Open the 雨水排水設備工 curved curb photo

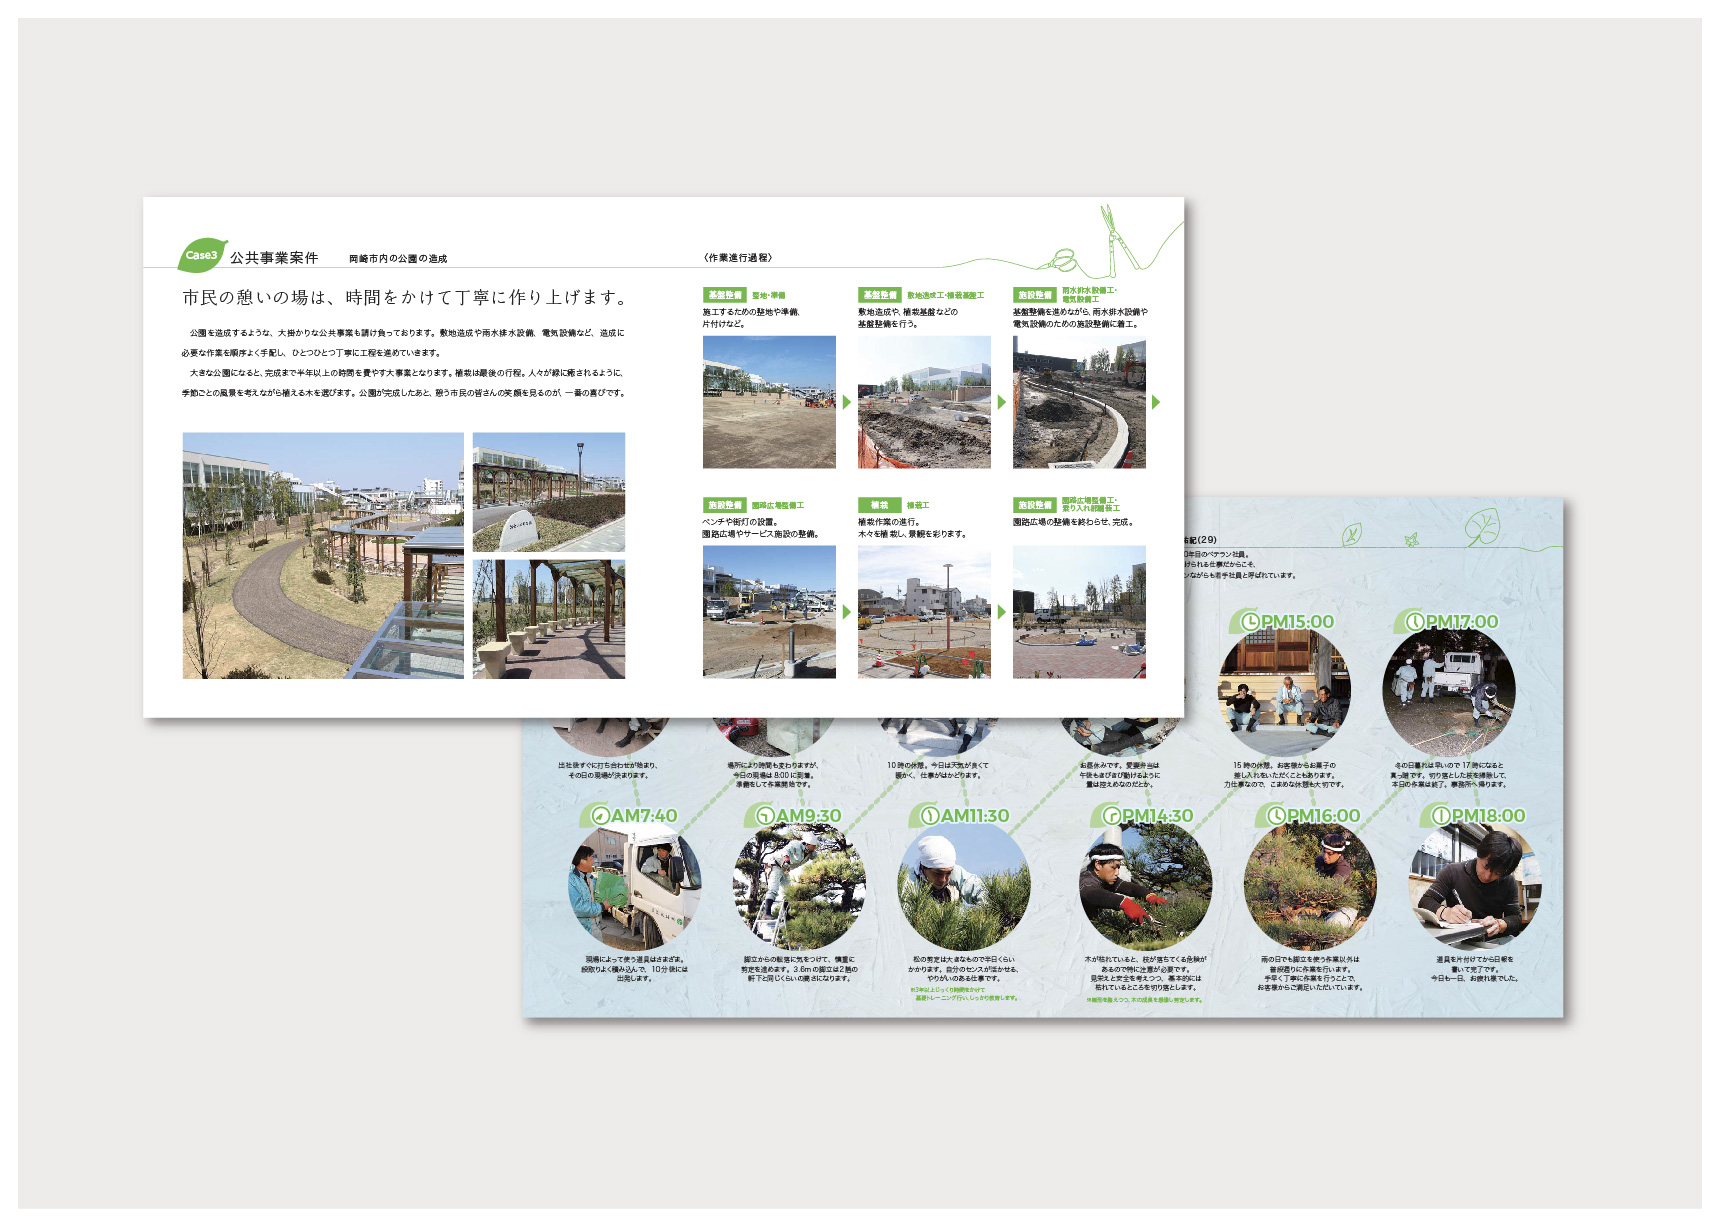[x=1079, y=402]
